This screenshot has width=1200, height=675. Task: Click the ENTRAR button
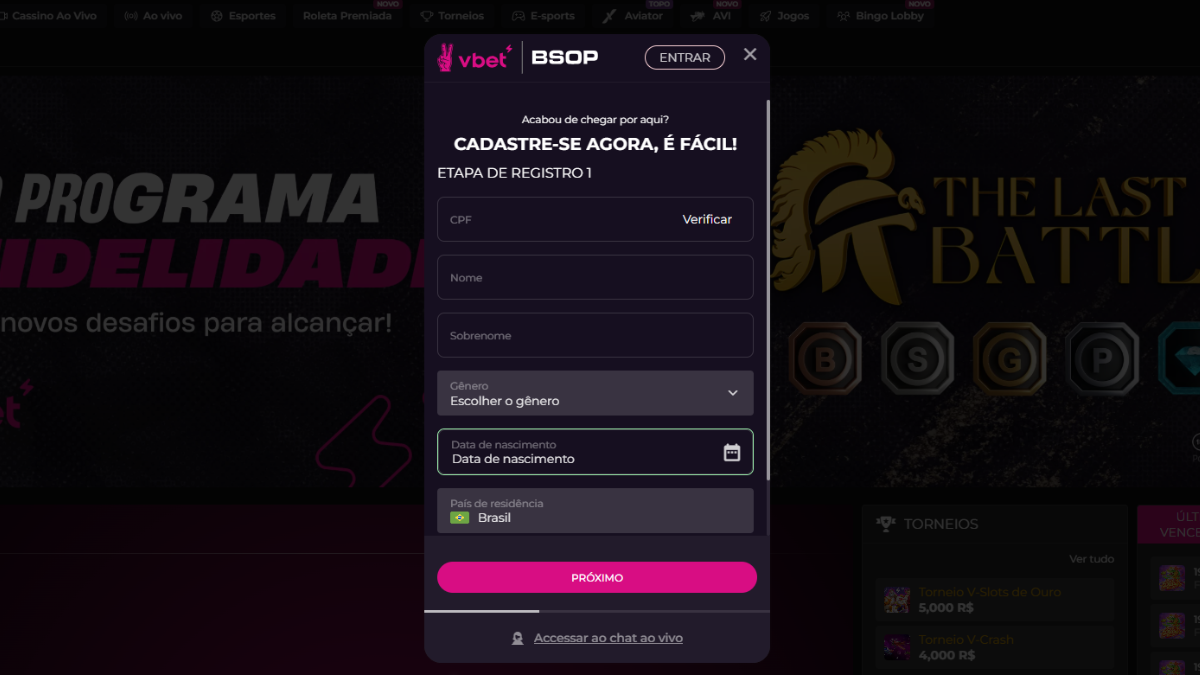685,58
